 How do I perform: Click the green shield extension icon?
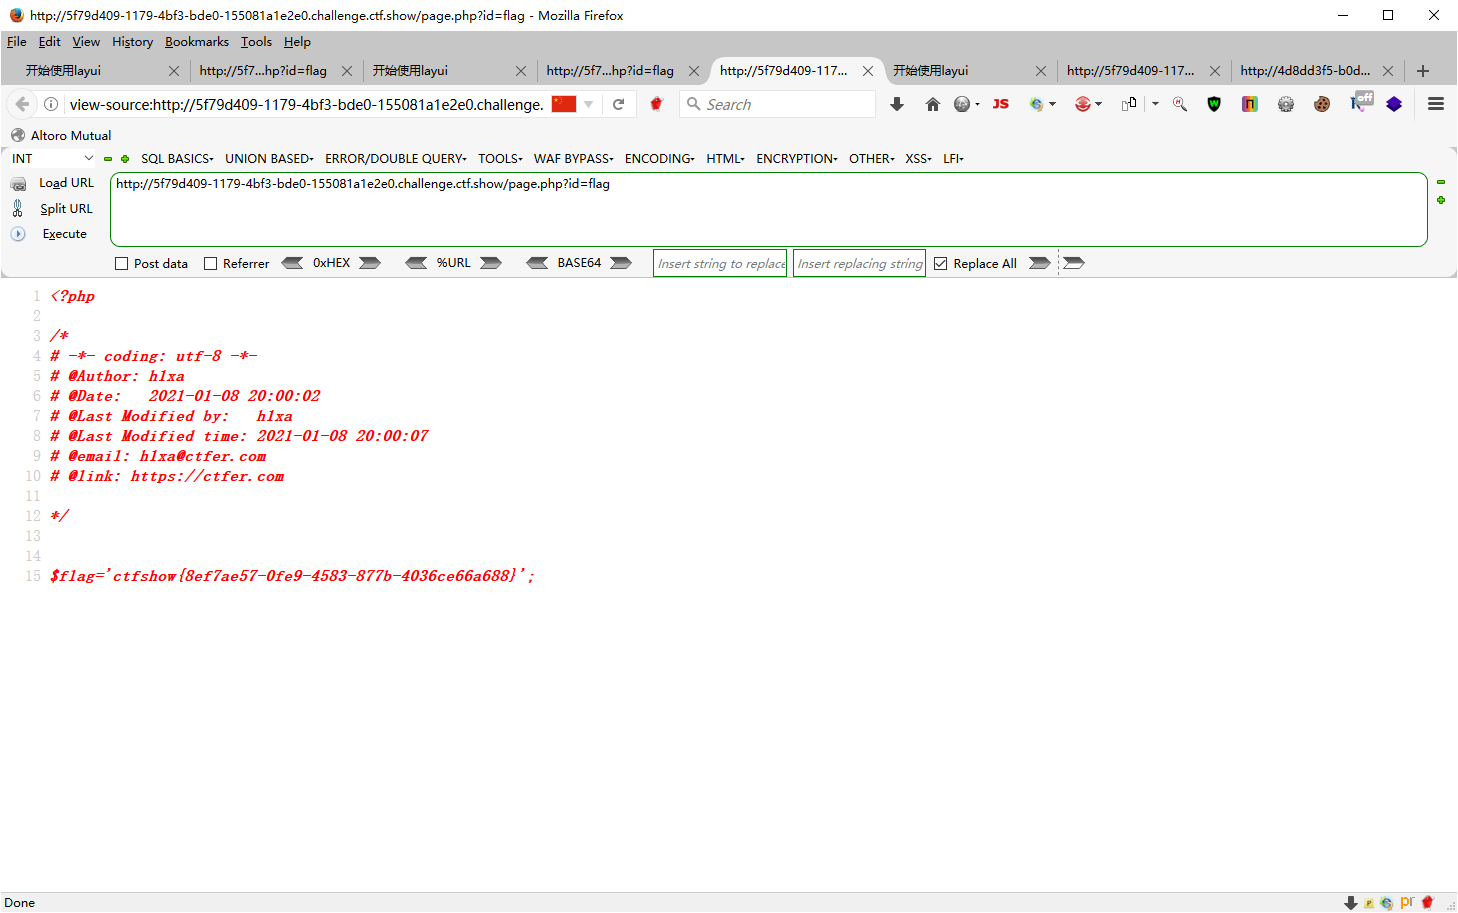[1214, 104]
